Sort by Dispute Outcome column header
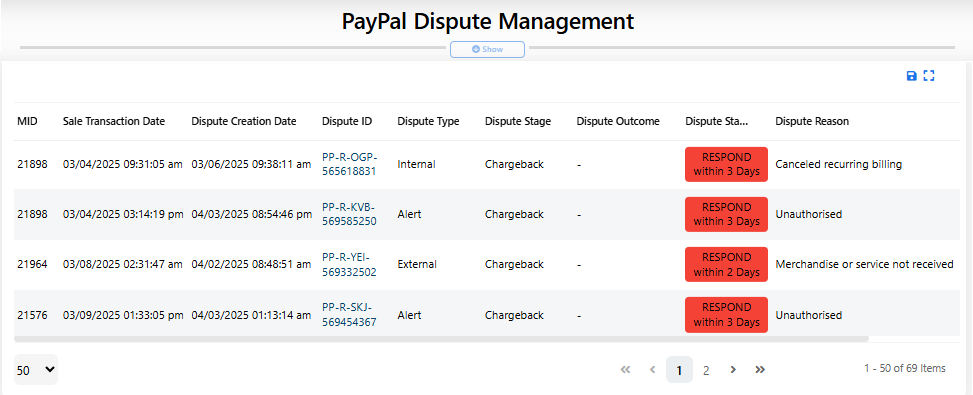This screenshot has height=395, width=973. [x=618, y=121]
